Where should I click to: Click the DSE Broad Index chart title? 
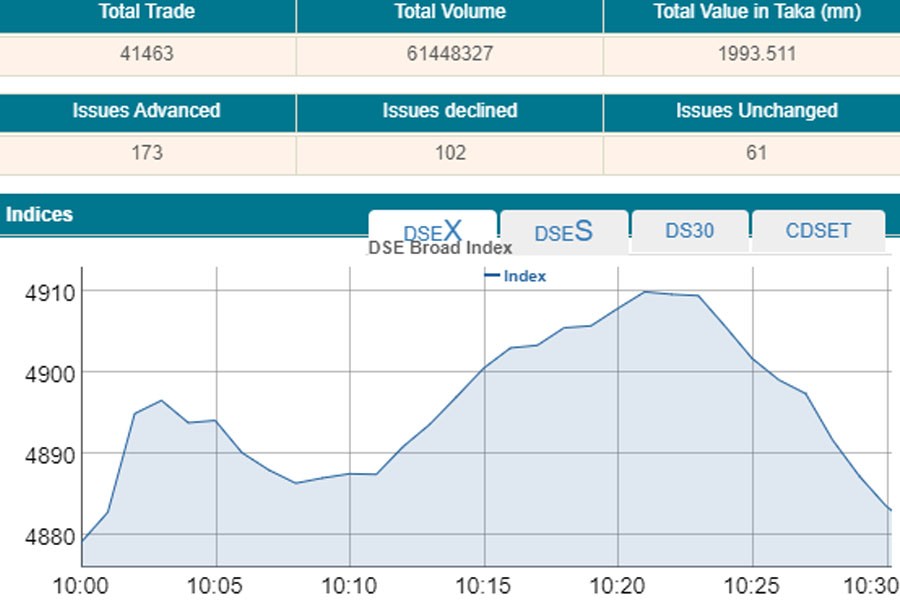[440, 248]
